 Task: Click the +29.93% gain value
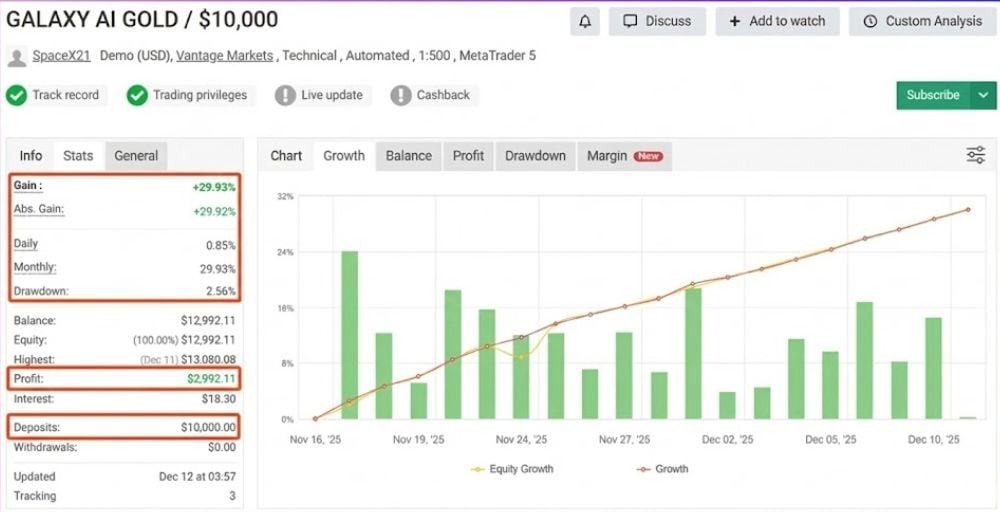point(214,187)
